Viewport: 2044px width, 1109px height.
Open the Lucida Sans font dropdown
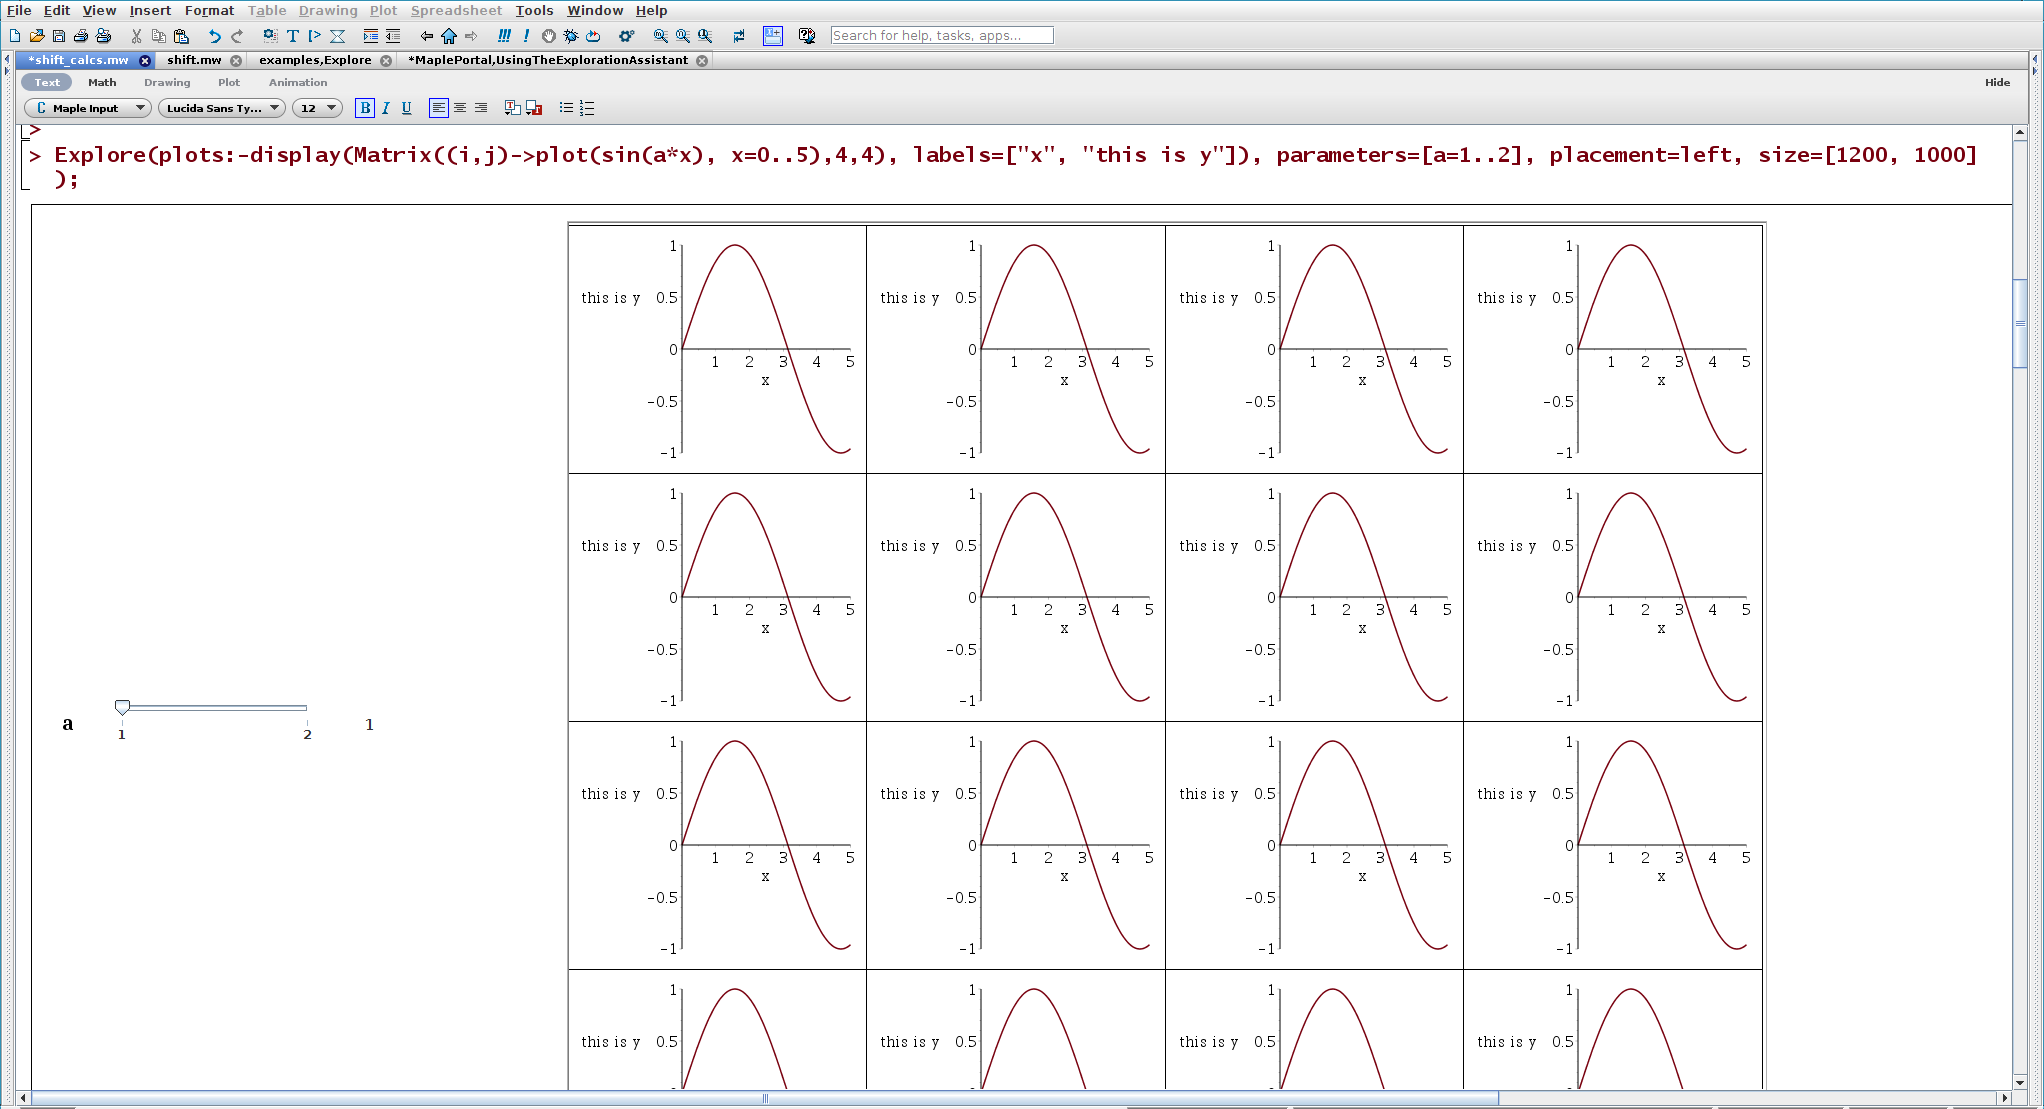(x=222, y=108)
